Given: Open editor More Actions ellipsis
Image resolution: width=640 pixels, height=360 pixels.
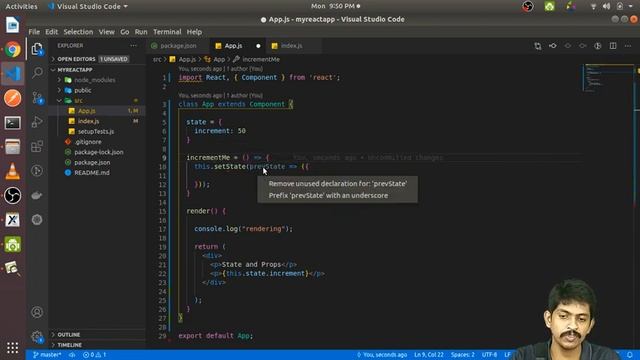Looking at the screenshot, I should 628,46.
